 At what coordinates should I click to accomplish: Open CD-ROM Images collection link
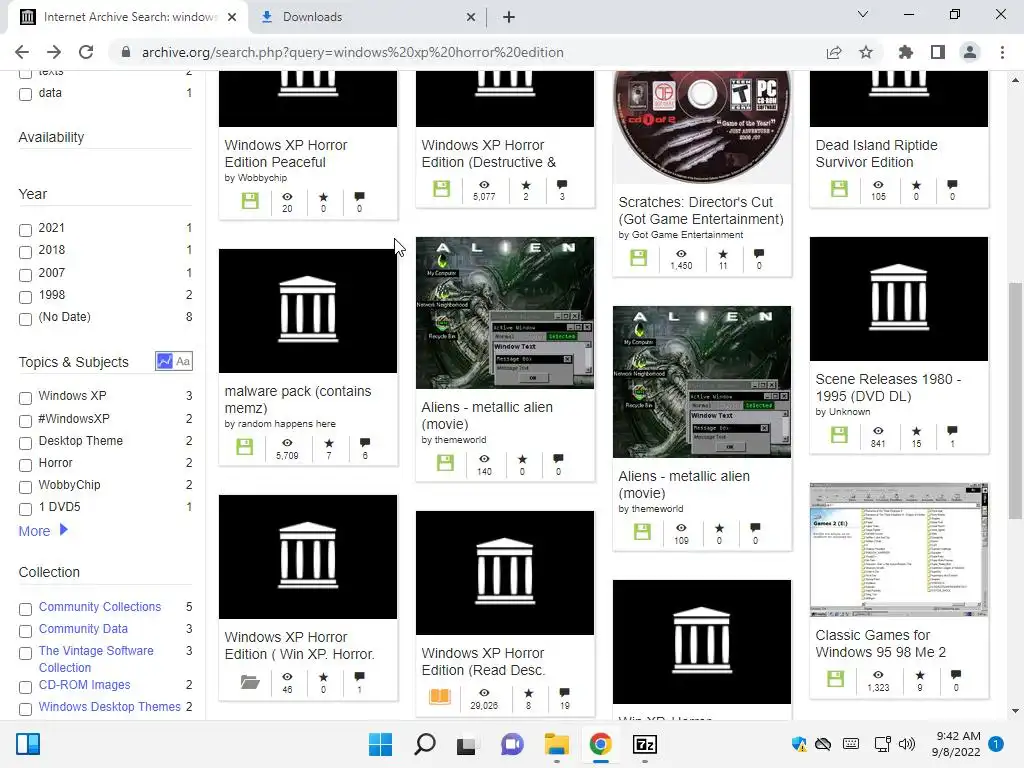[x=84, y=685]
